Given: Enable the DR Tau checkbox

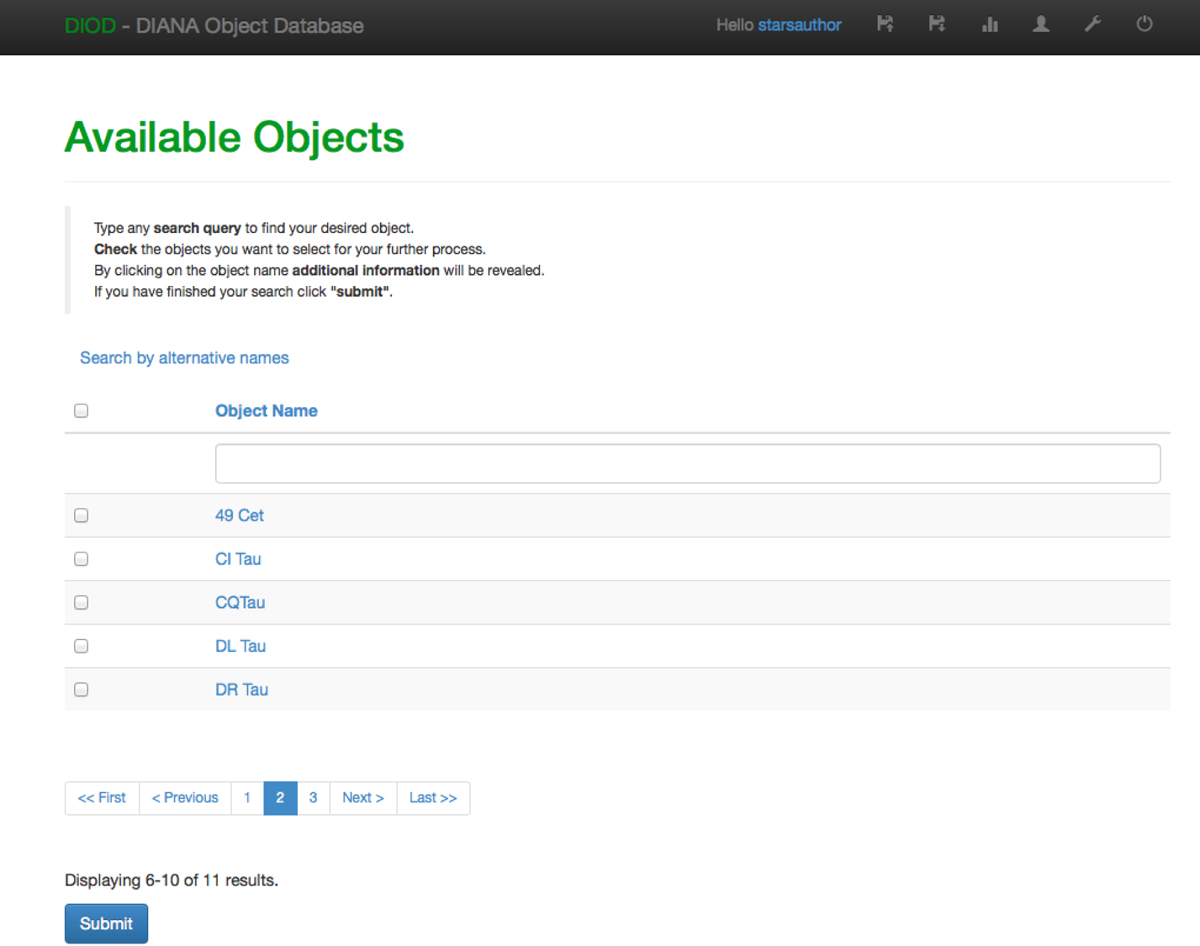Looking at the screenshot, I should [x=81, y=690].
